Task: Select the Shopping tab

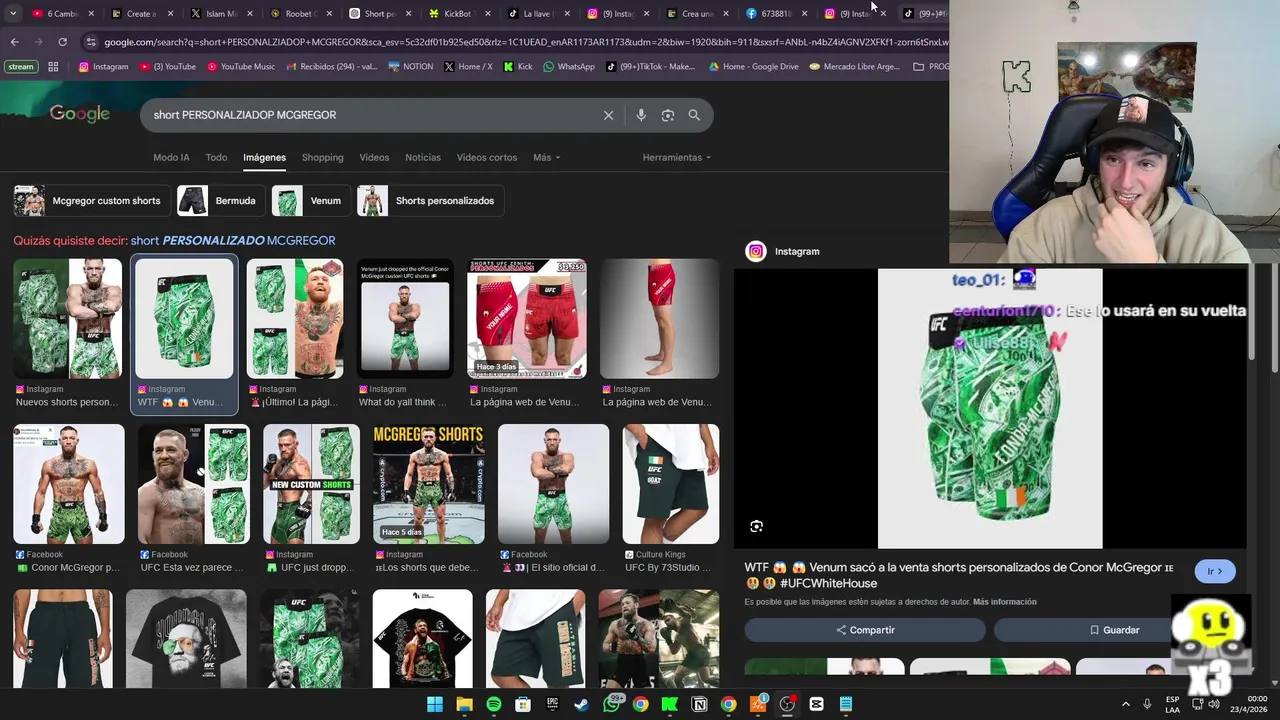Action: pyautogui.click(x=322, y=157)
